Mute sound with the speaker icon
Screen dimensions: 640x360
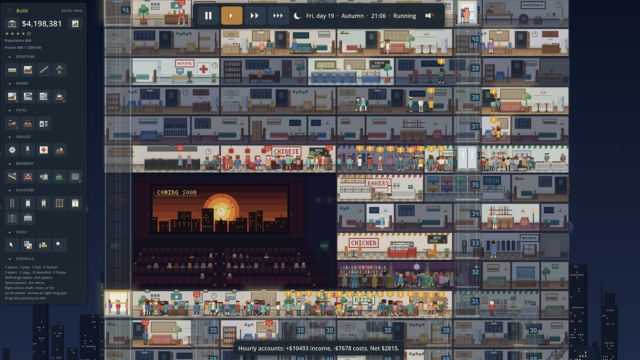click(429, 16)
